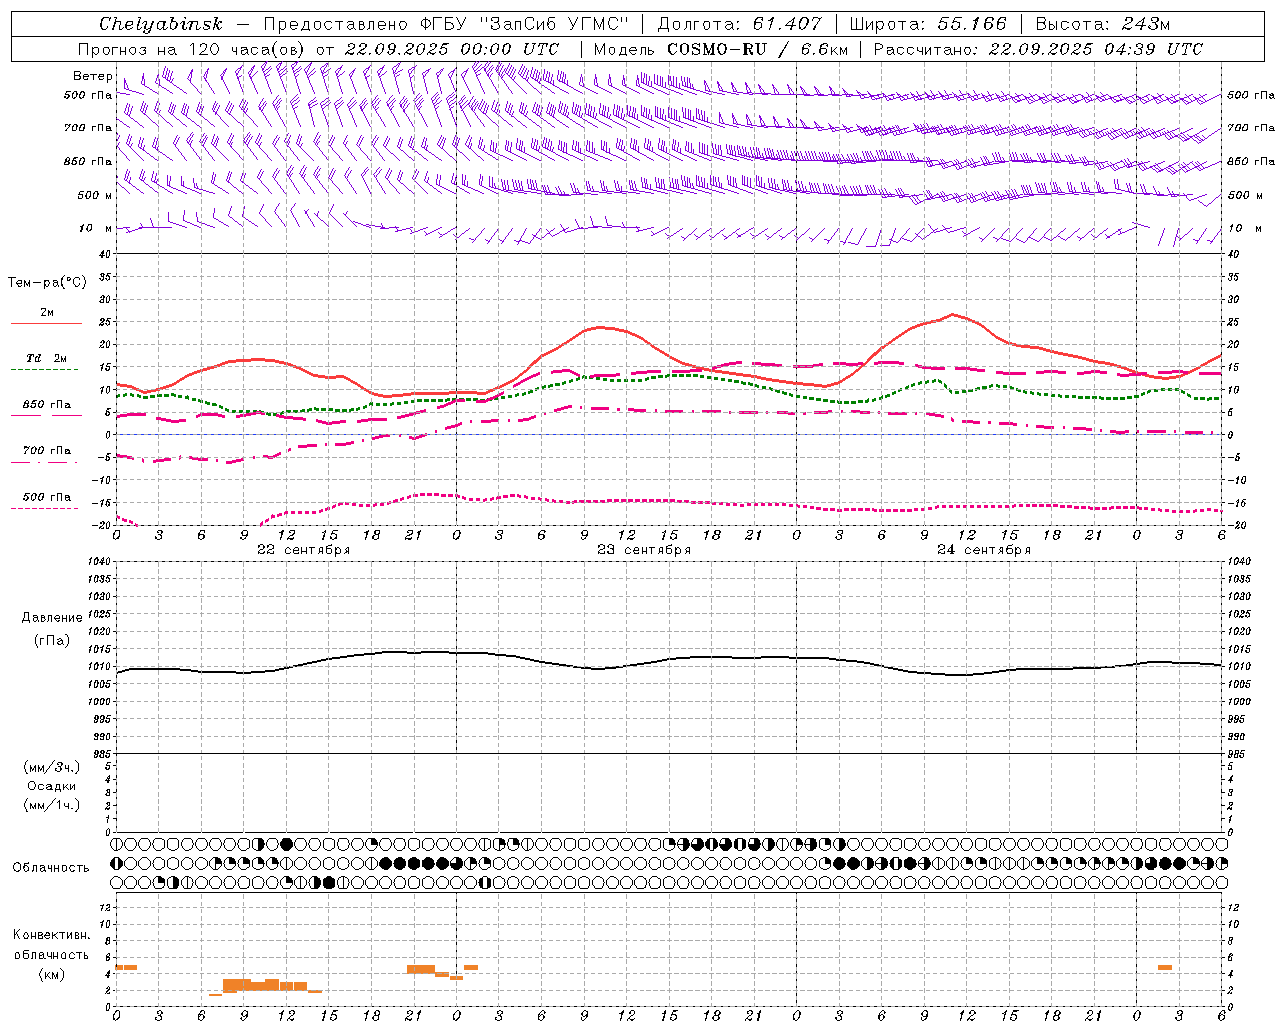This screenshot has width=1280, height=1024.
Task: Click the Давление pressure panel label
Action: point(52,618)
